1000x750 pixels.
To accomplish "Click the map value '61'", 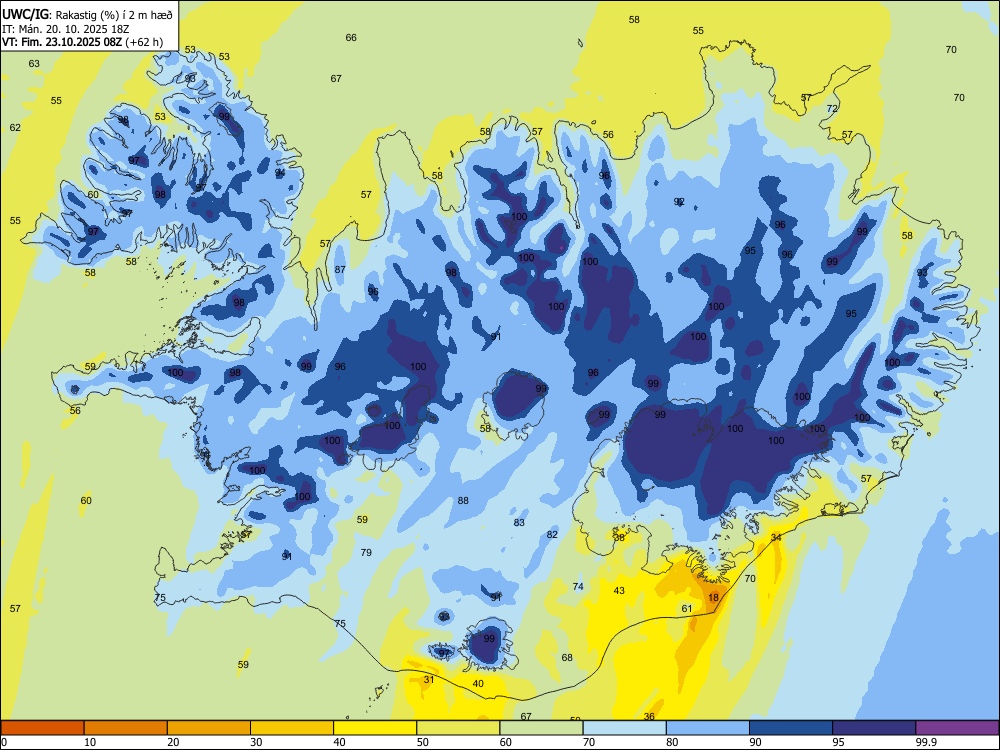I will click(x=686, y=608).
